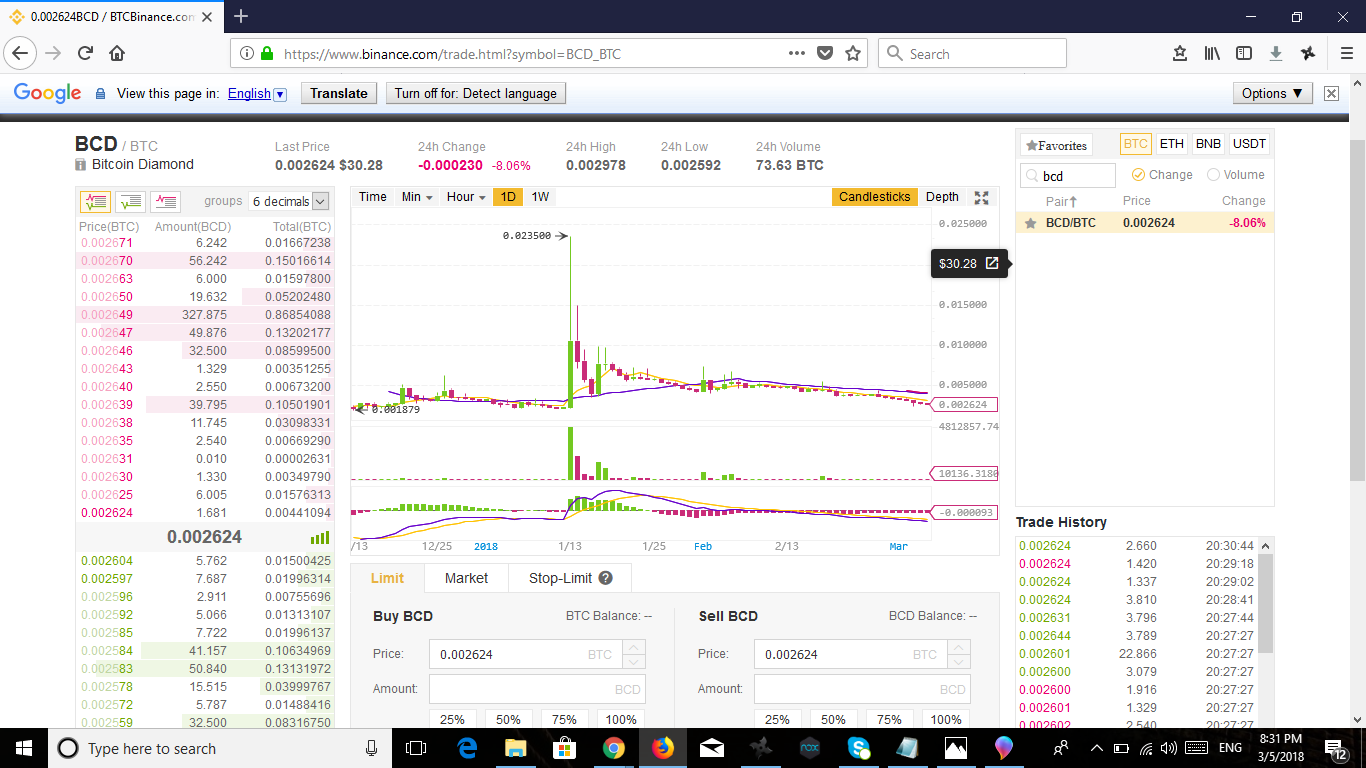Open Firefox library icon
1366x768 pixels.
coord(1212,54)
